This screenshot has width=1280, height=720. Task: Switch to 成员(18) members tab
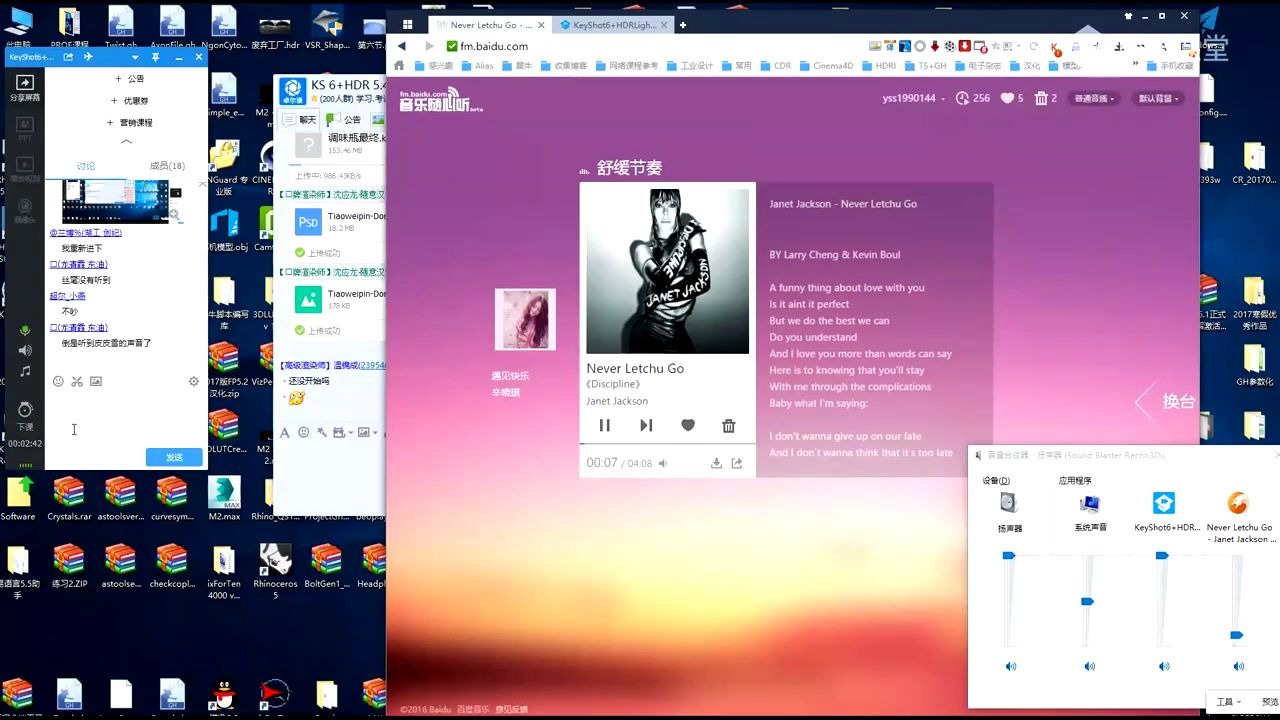click(x=167, y=166)
